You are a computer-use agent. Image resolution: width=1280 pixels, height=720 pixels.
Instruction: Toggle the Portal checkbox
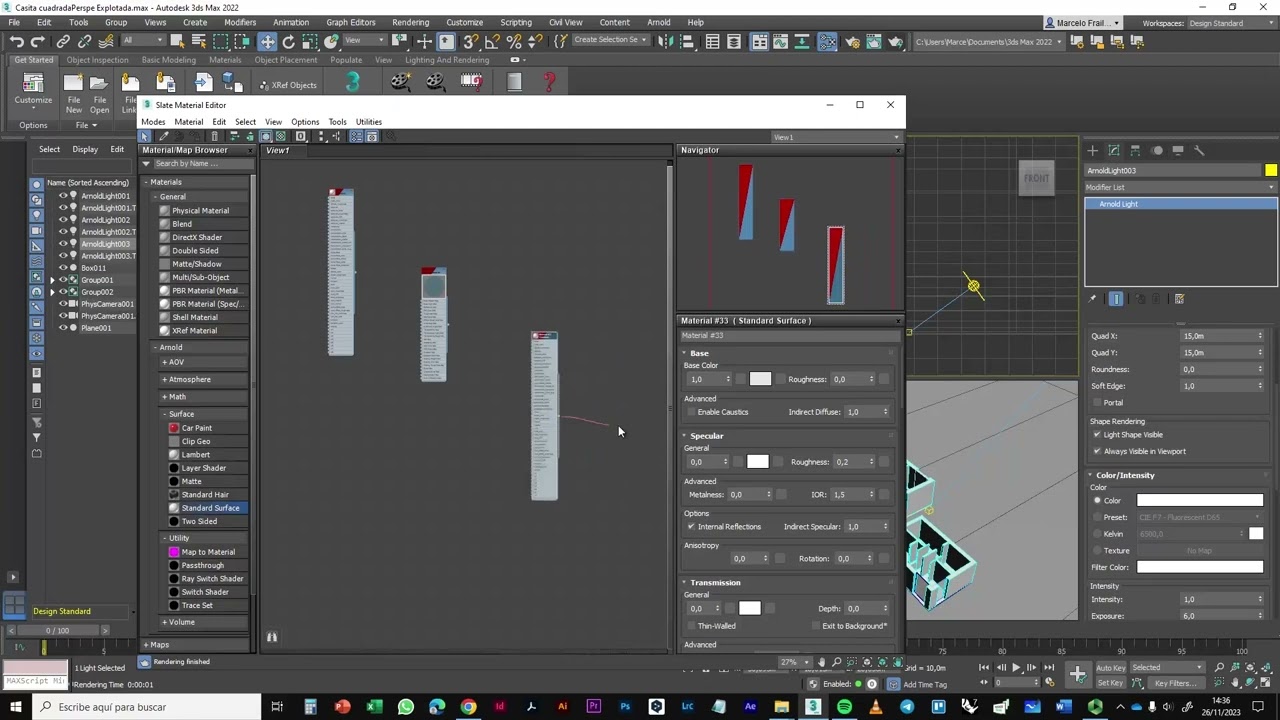click(x=1097, y=403)
